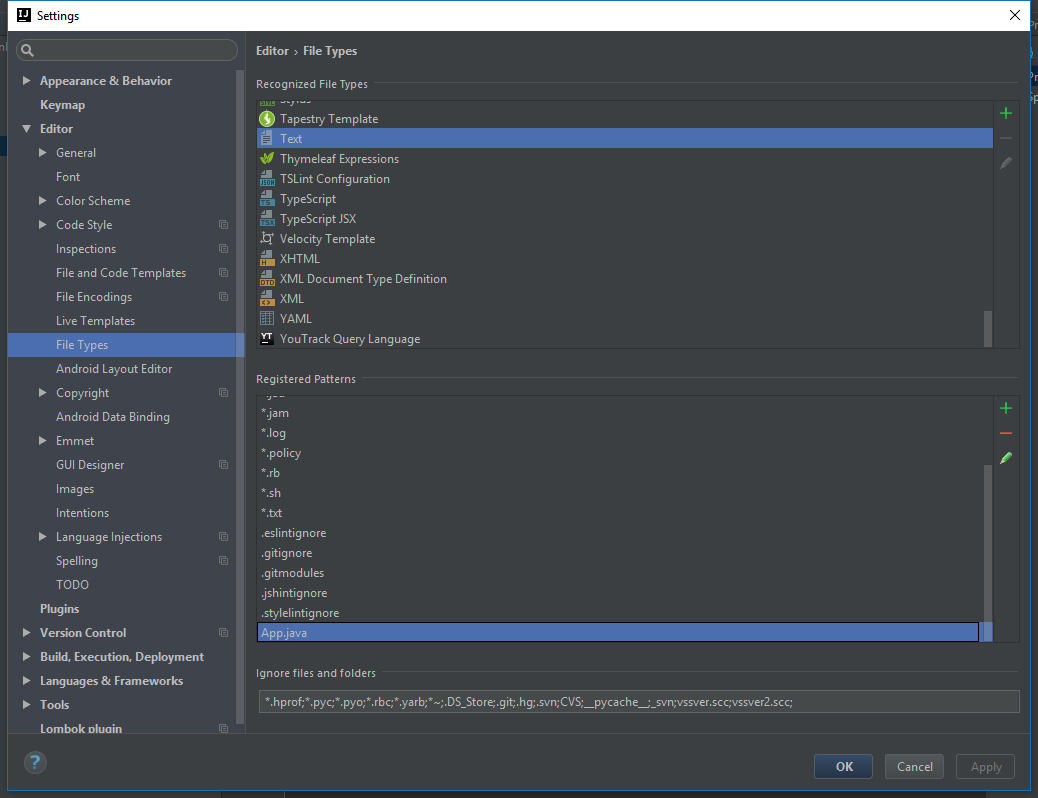Expand the Appearance & Behavior section
Image resolution: width=1038 pixels, height=798 pixels.
[x=26, y=80]
